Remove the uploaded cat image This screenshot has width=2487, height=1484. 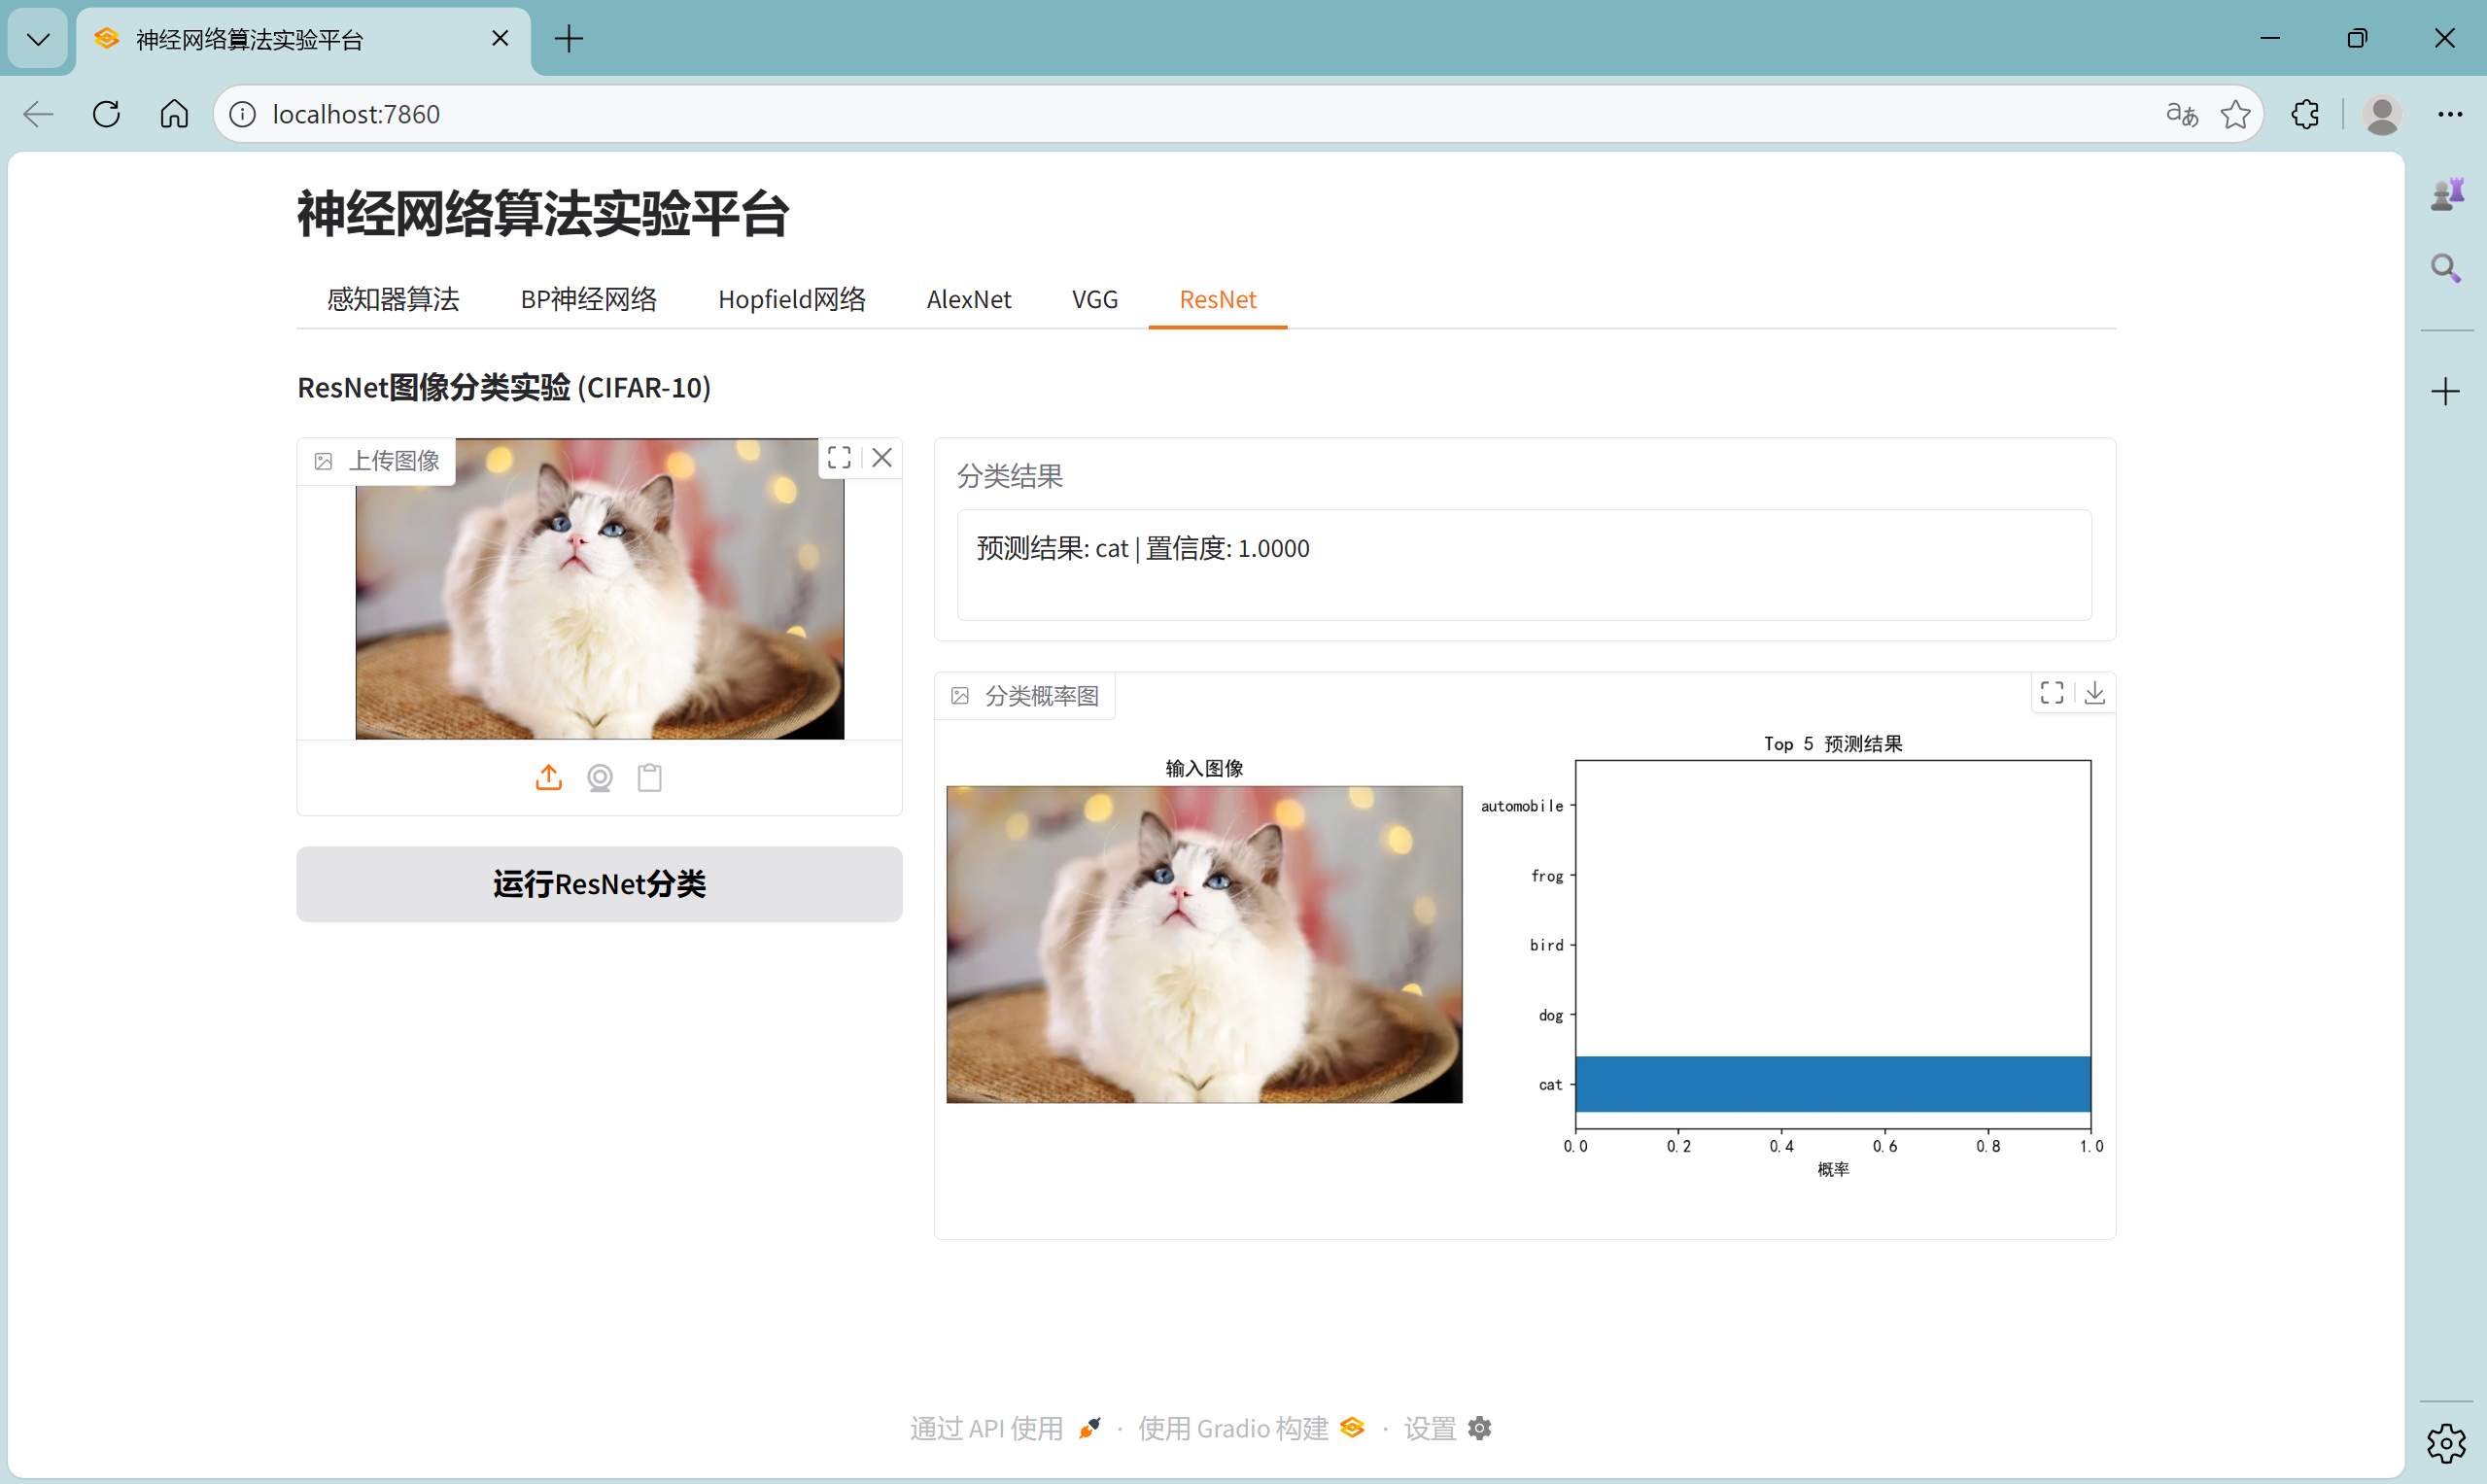click(882, 458)
